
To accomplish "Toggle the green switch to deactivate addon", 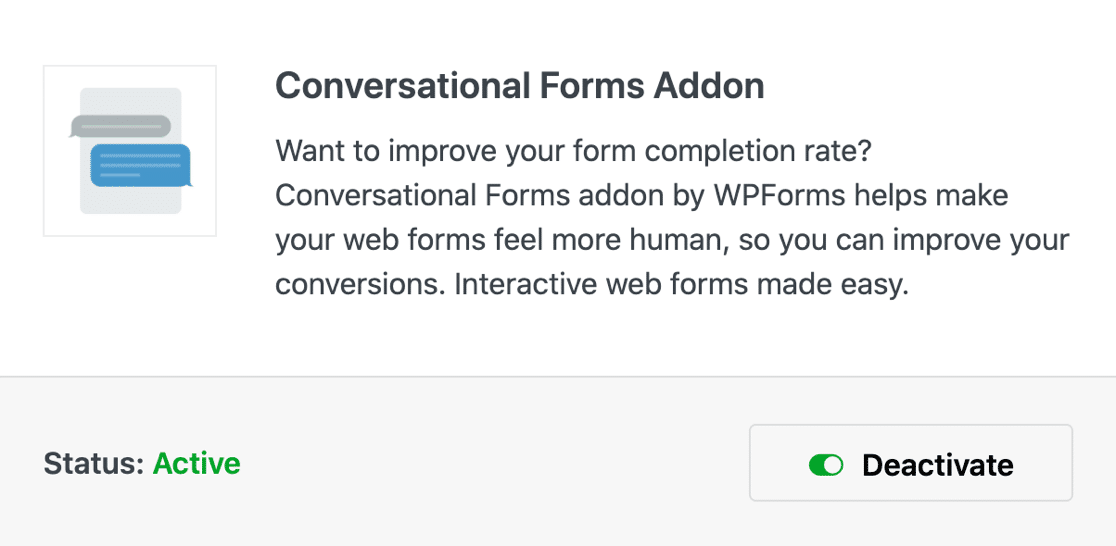I will (826, 465).
